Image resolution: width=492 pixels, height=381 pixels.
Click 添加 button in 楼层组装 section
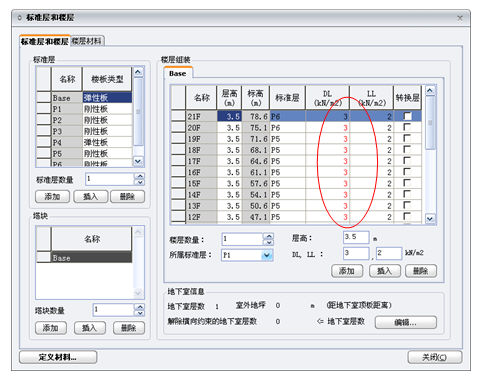(347, 271)
